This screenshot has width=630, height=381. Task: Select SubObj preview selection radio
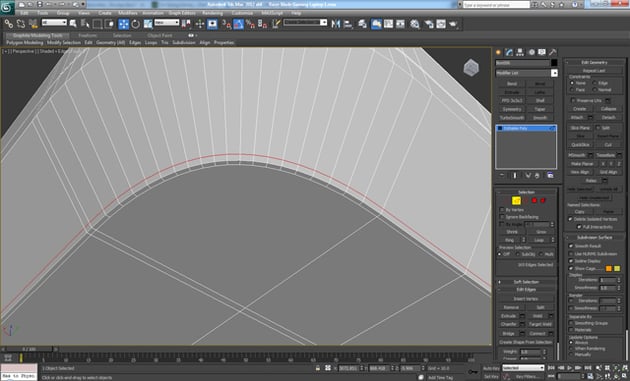point(518,254)
